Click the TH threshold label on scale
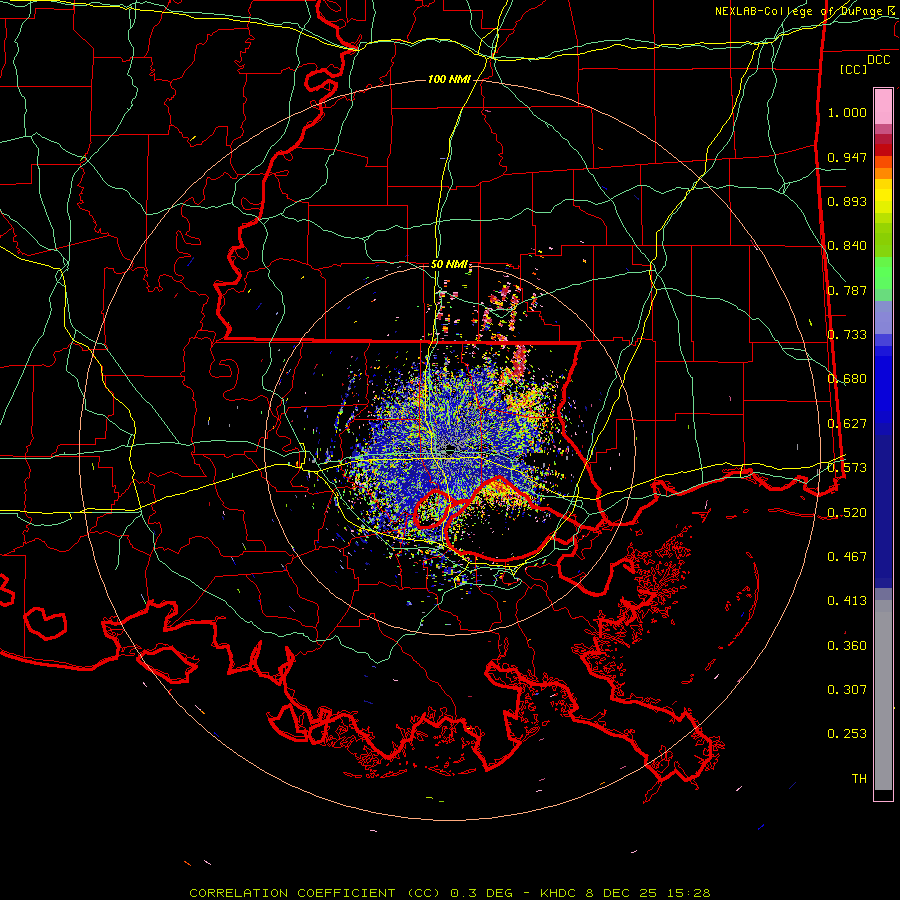Viewport: 900px width, 900px height. (859, 779)
